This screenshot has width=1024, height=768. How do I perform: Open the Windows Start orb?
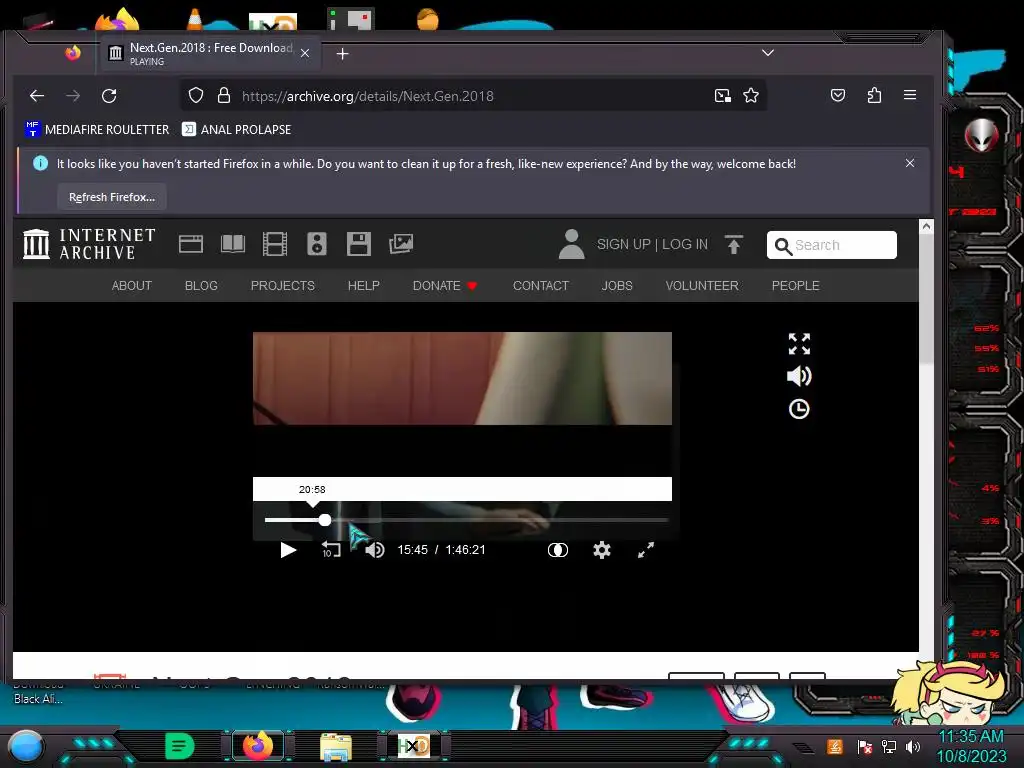[25, 746]
